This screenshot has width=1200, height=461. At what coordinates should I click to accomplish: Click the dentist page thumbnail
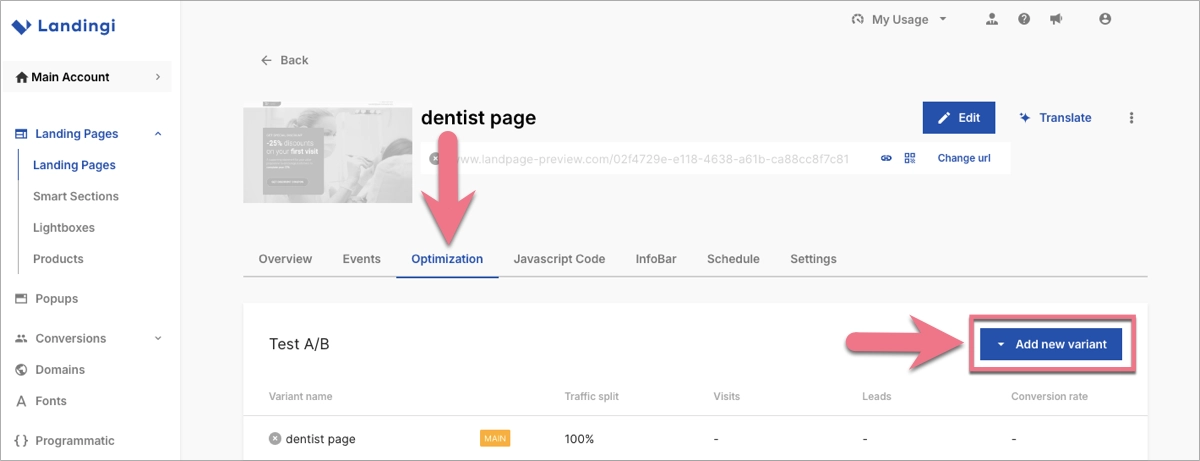pyautogui.click(x=328, y=152)
